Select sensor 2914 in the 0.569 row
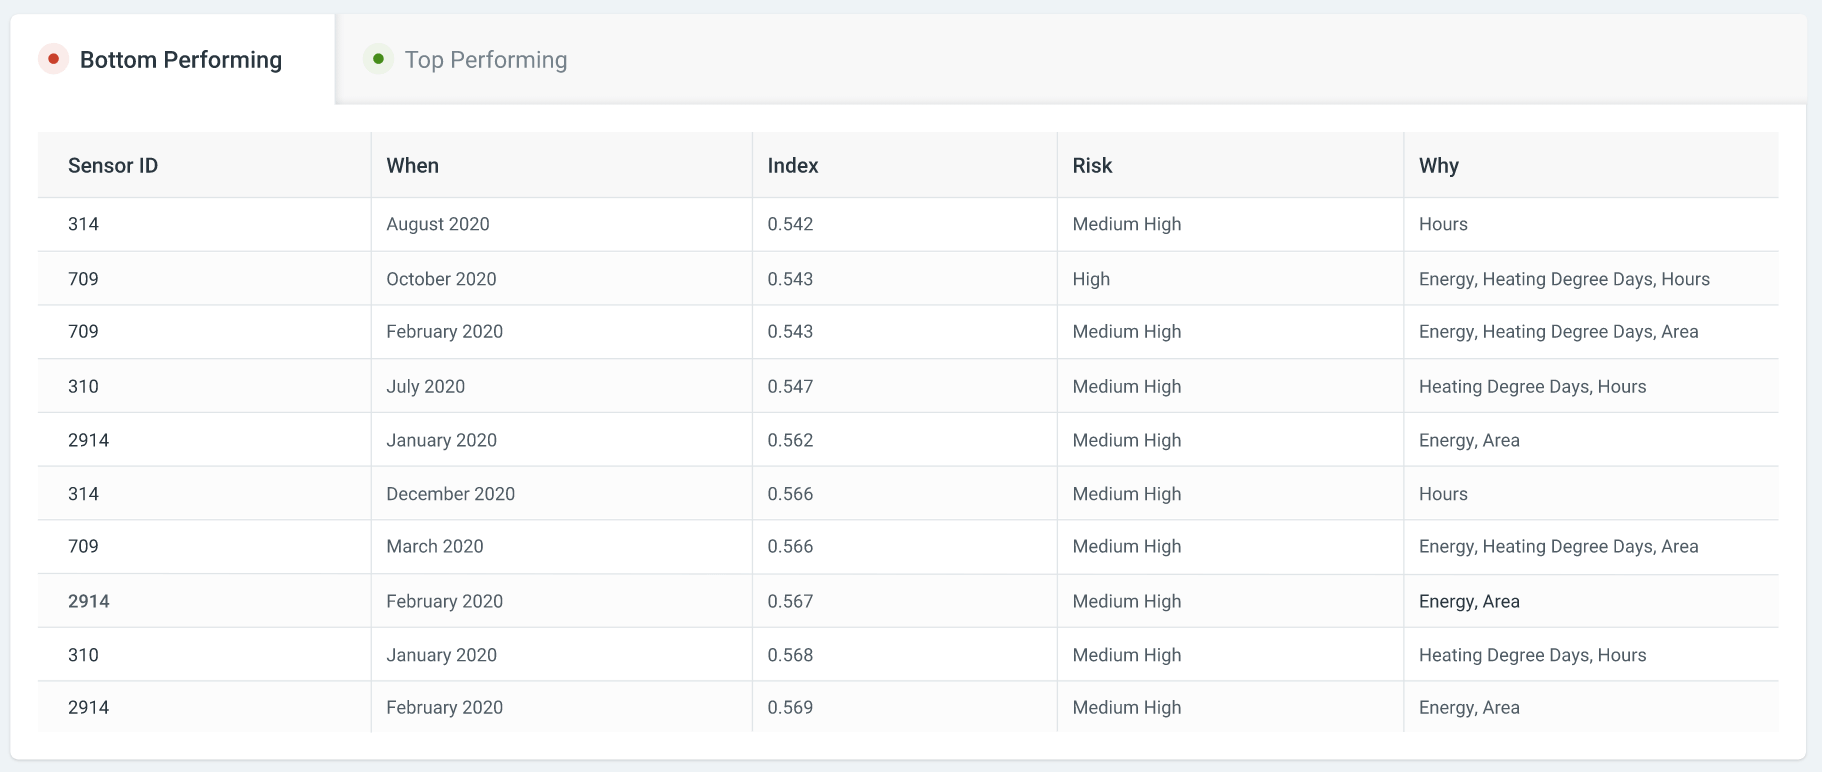This screenshot has height=772, width=1822. coord(88,708)
